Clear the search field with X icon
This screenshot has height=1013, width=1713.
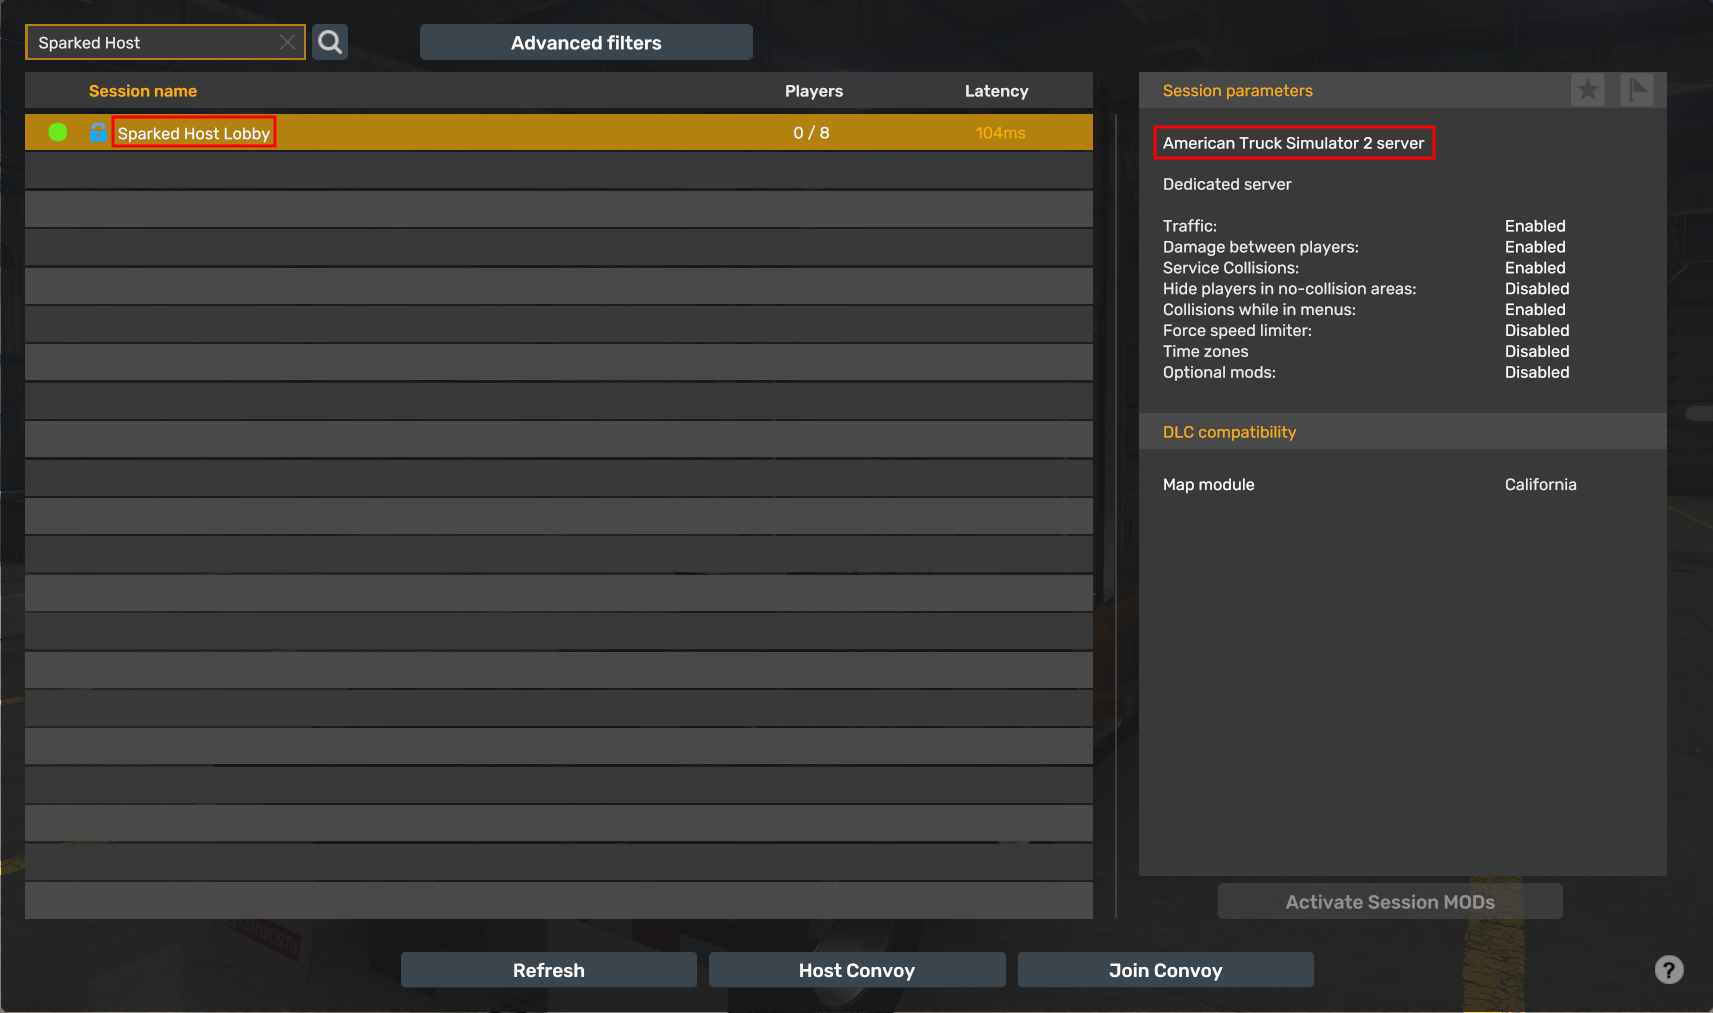click(x=287, y=42)
